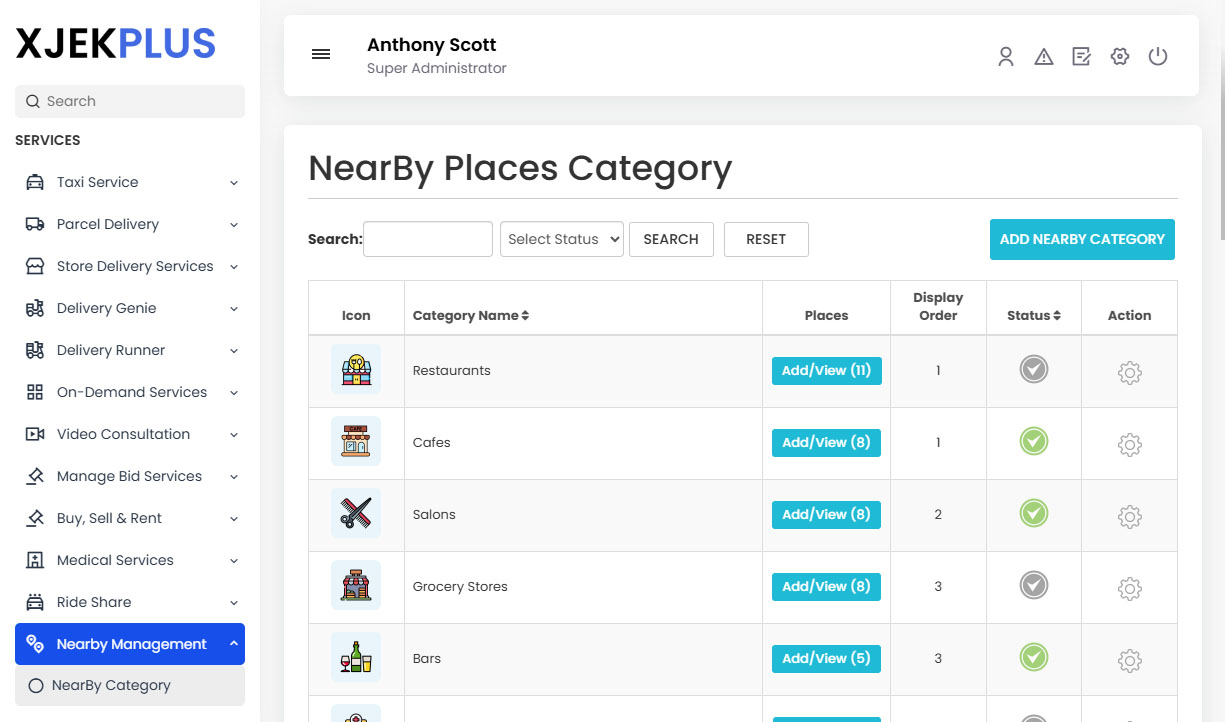
Task: Click inside the Search text input field
Action: pyautogui.click(x=427, y=239)
